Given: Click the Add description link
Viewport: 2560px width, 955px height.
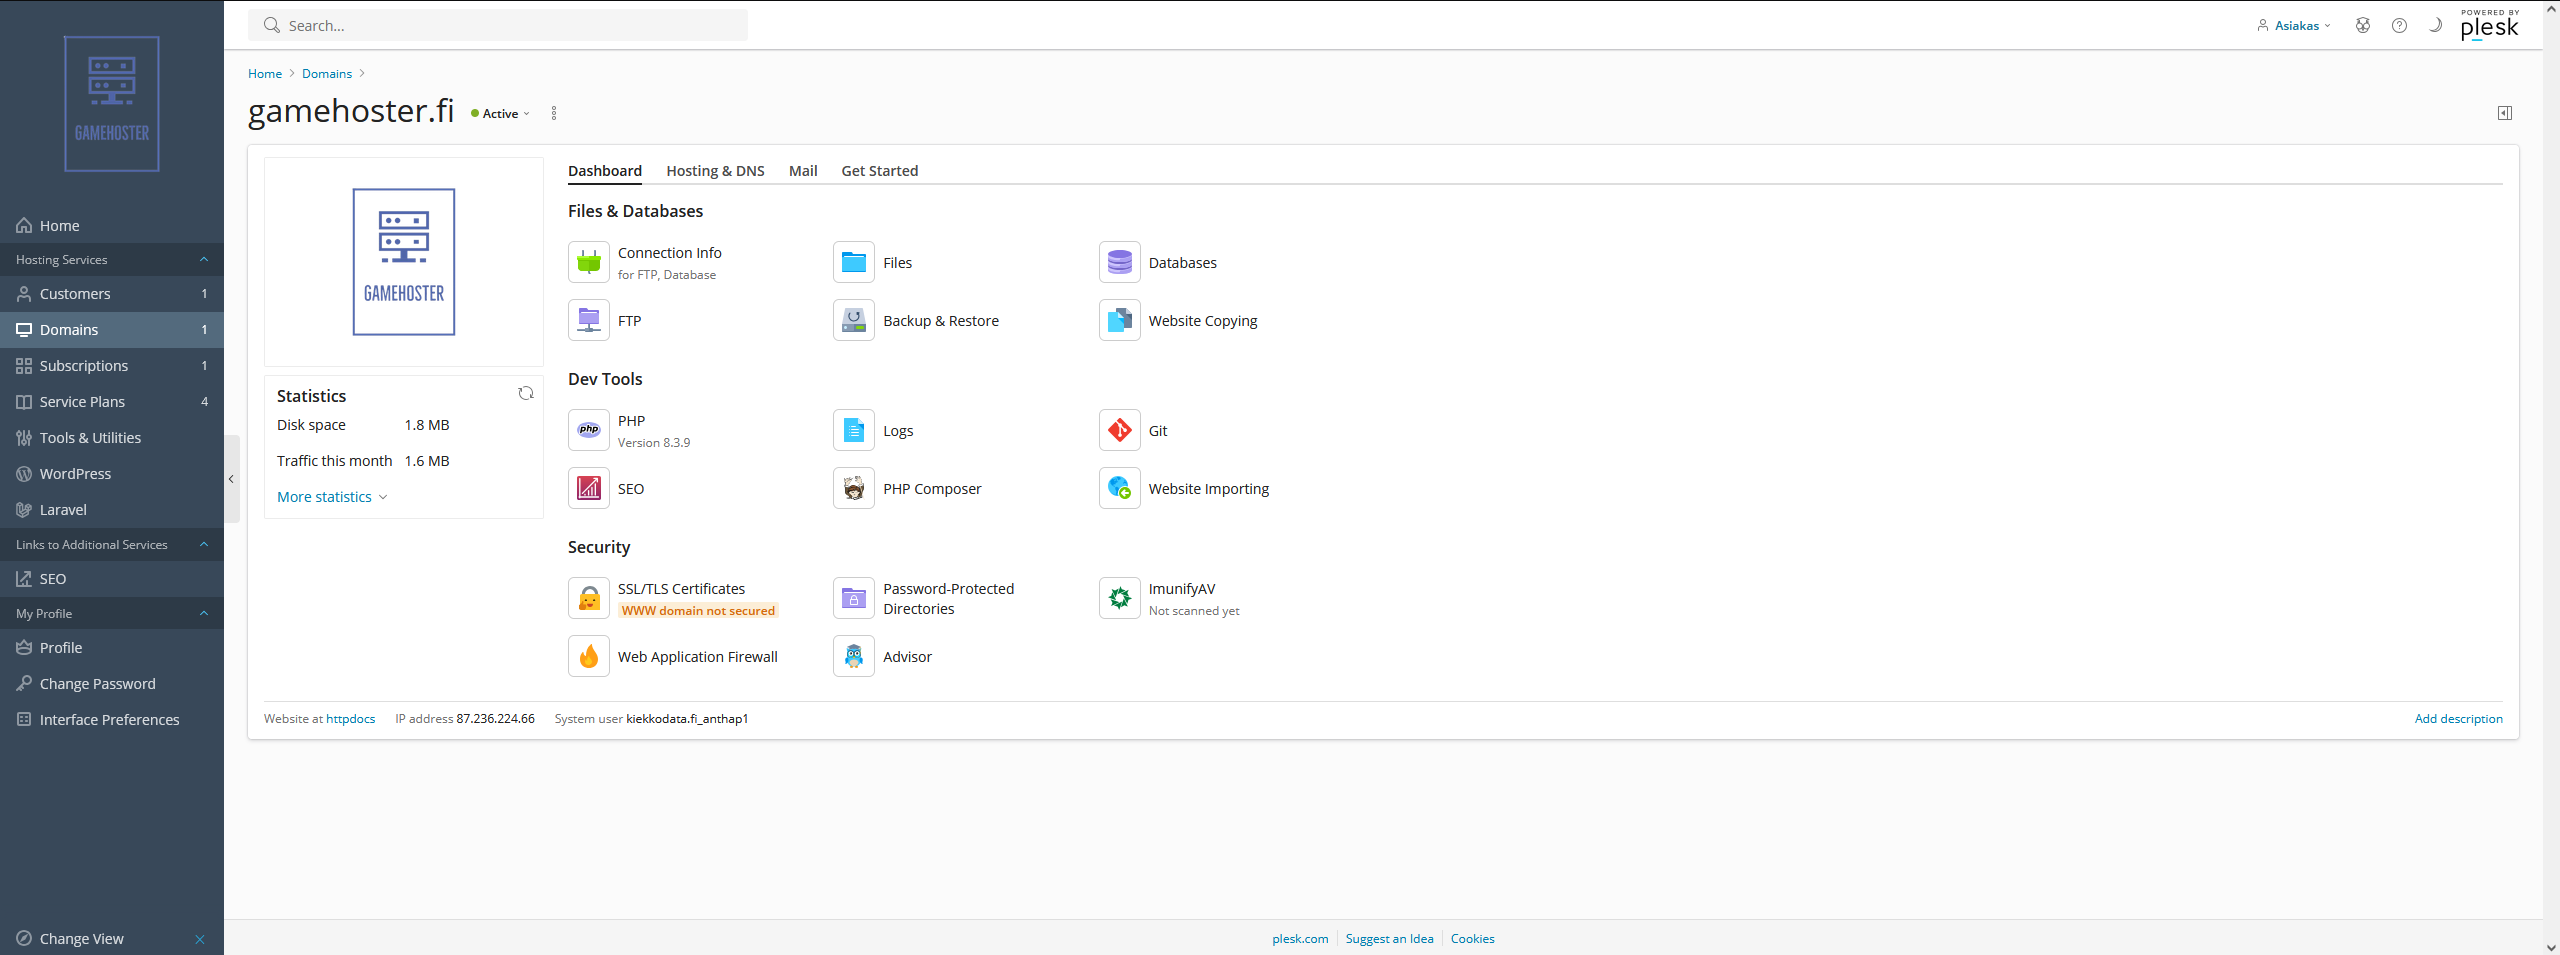Looking at the screenshot, I should click(2458, 719).
